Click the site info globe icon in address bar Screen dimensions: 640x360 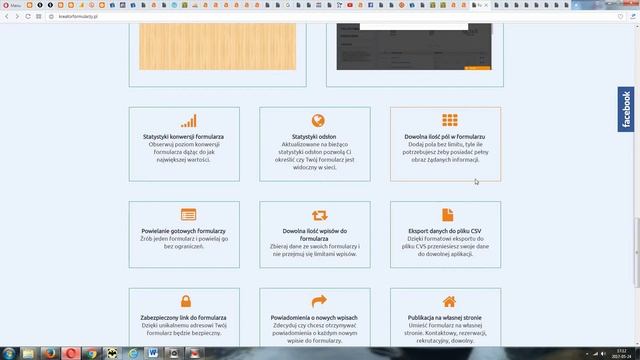point(51,17)
